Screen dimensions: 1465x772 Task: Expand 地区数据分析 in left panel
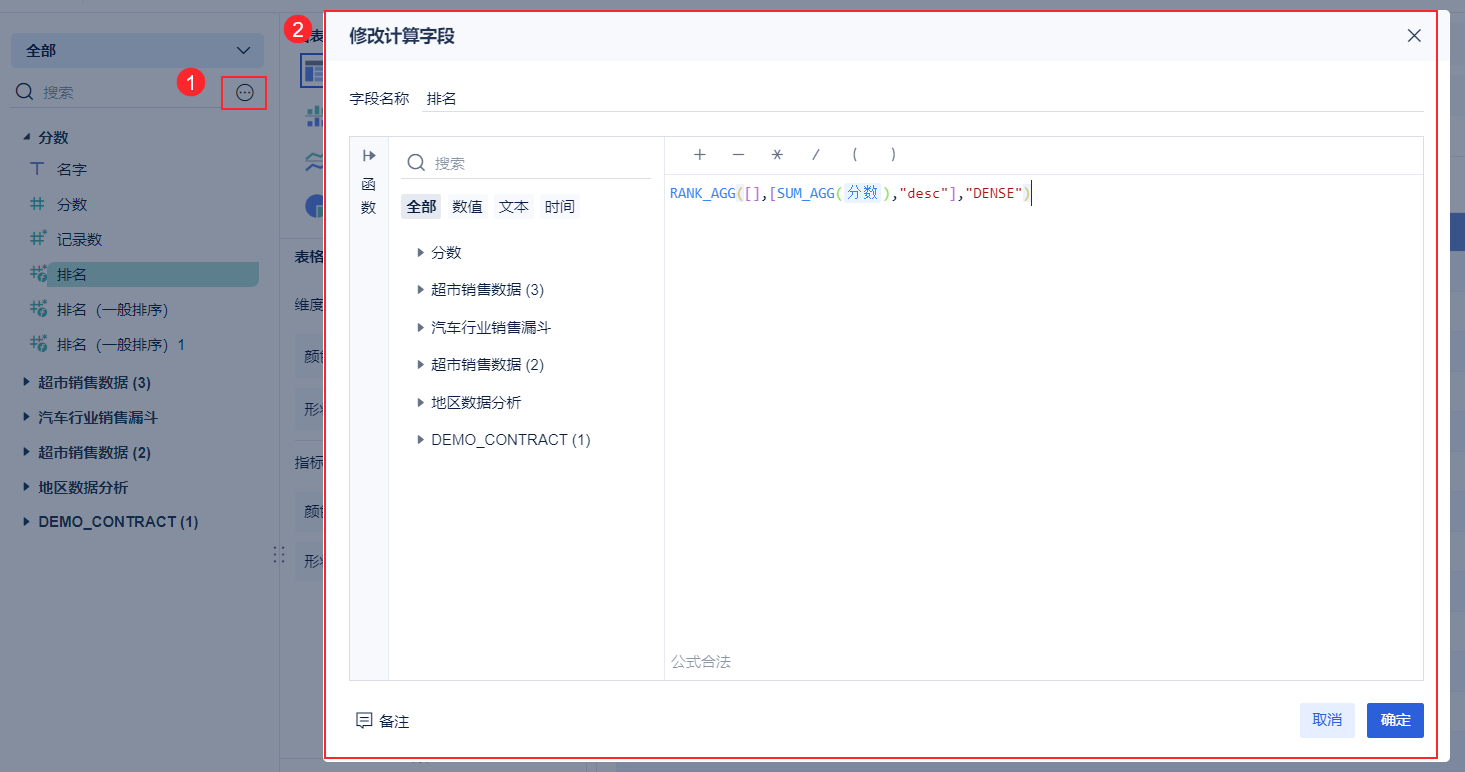27,487
